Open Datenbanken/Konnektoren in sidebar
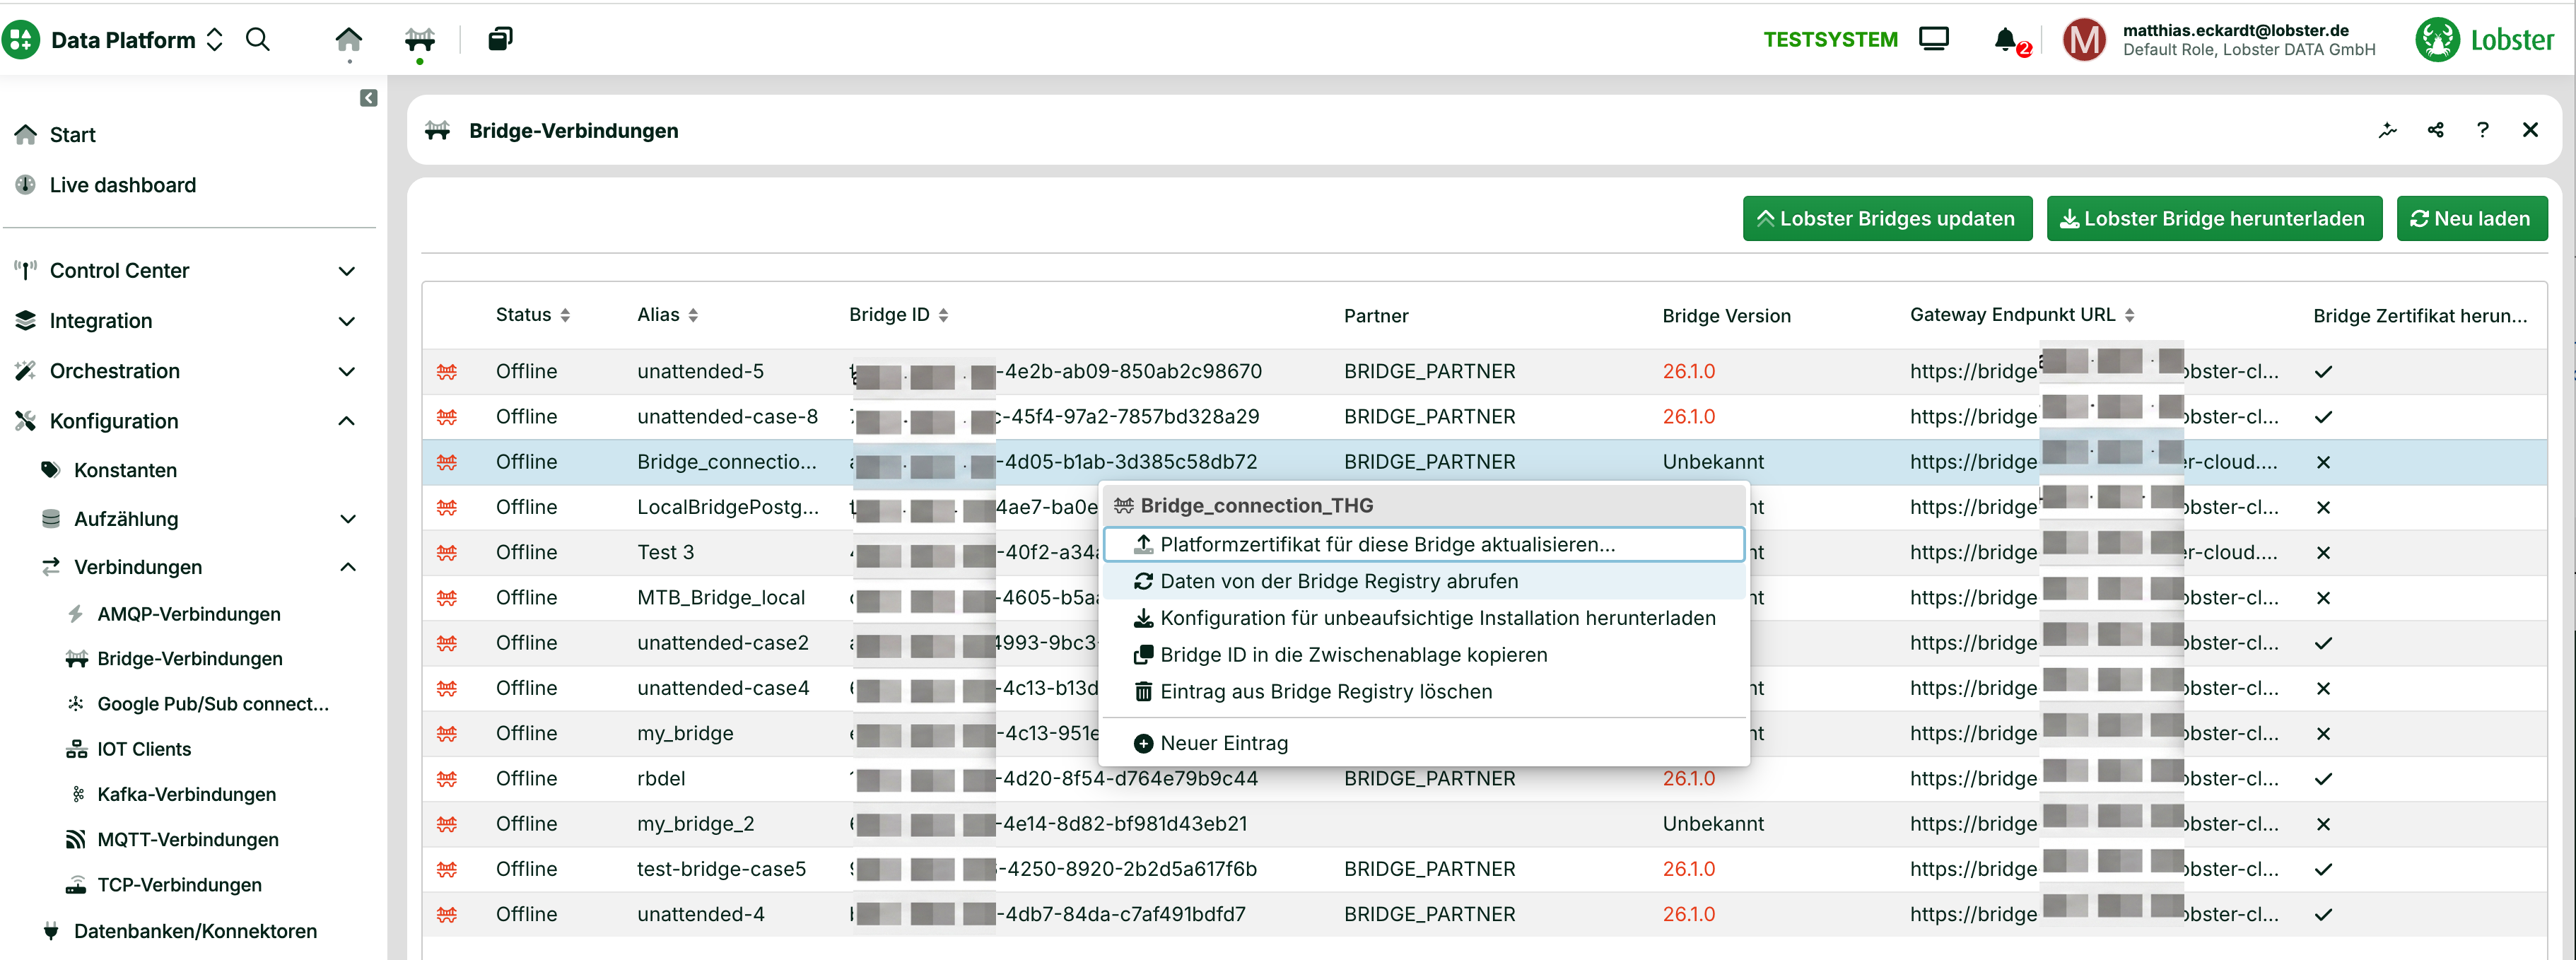Viewport: 2576px width, 960px height. point(195,931)
